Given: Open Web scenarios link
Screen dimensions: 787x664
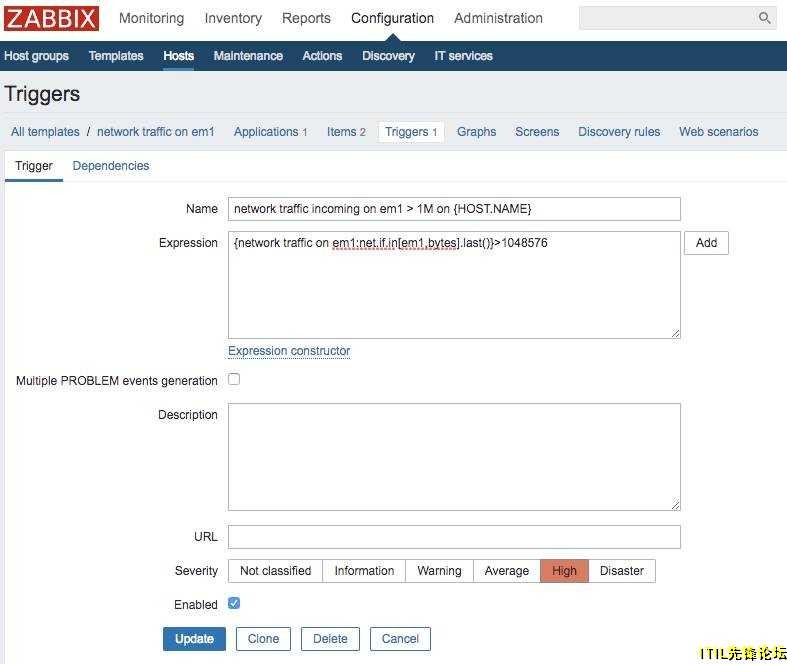Looking at the screenshot, I should (x=718, y=131).
